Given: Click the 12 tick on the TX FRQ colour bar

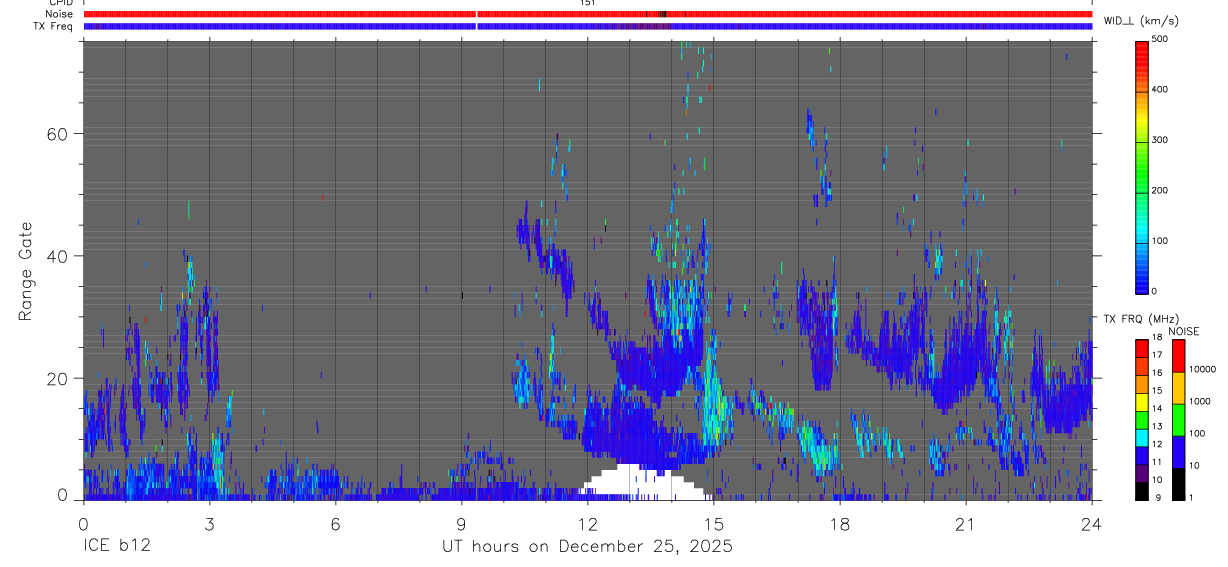Looking at the screenshot, I should pyautogui.click(x=1157, y=444).
